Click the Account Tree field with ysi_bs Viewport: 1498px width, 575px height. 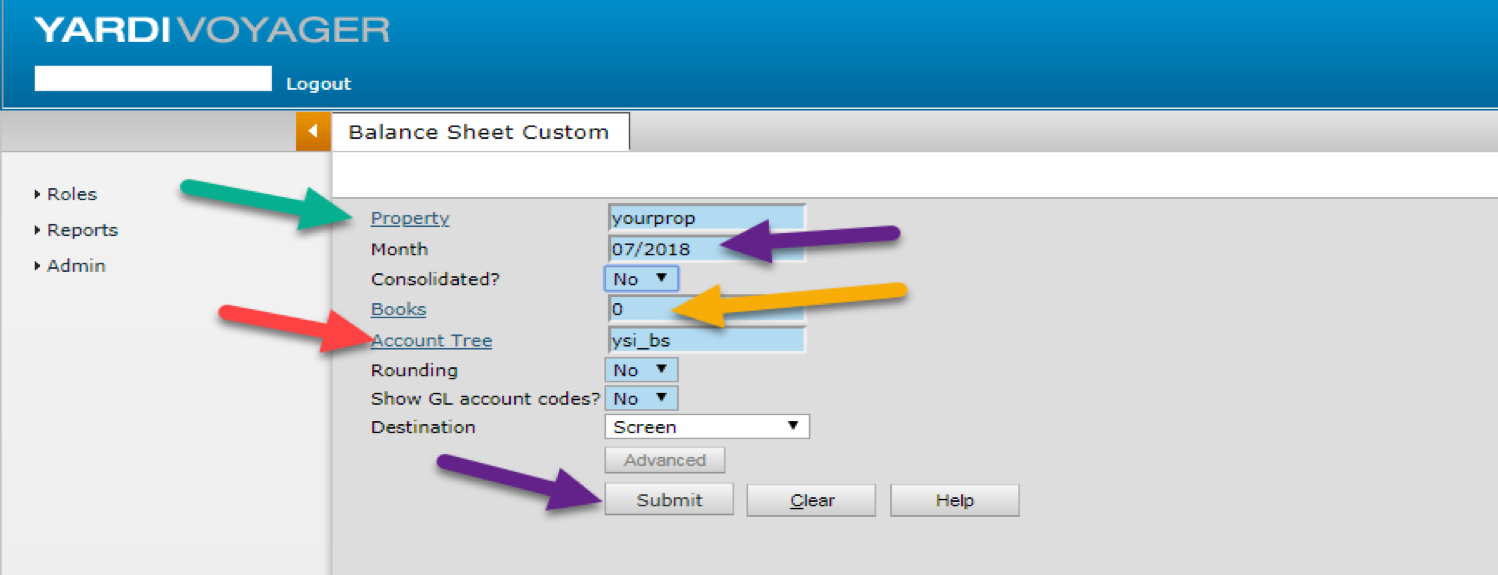(705, 340)
